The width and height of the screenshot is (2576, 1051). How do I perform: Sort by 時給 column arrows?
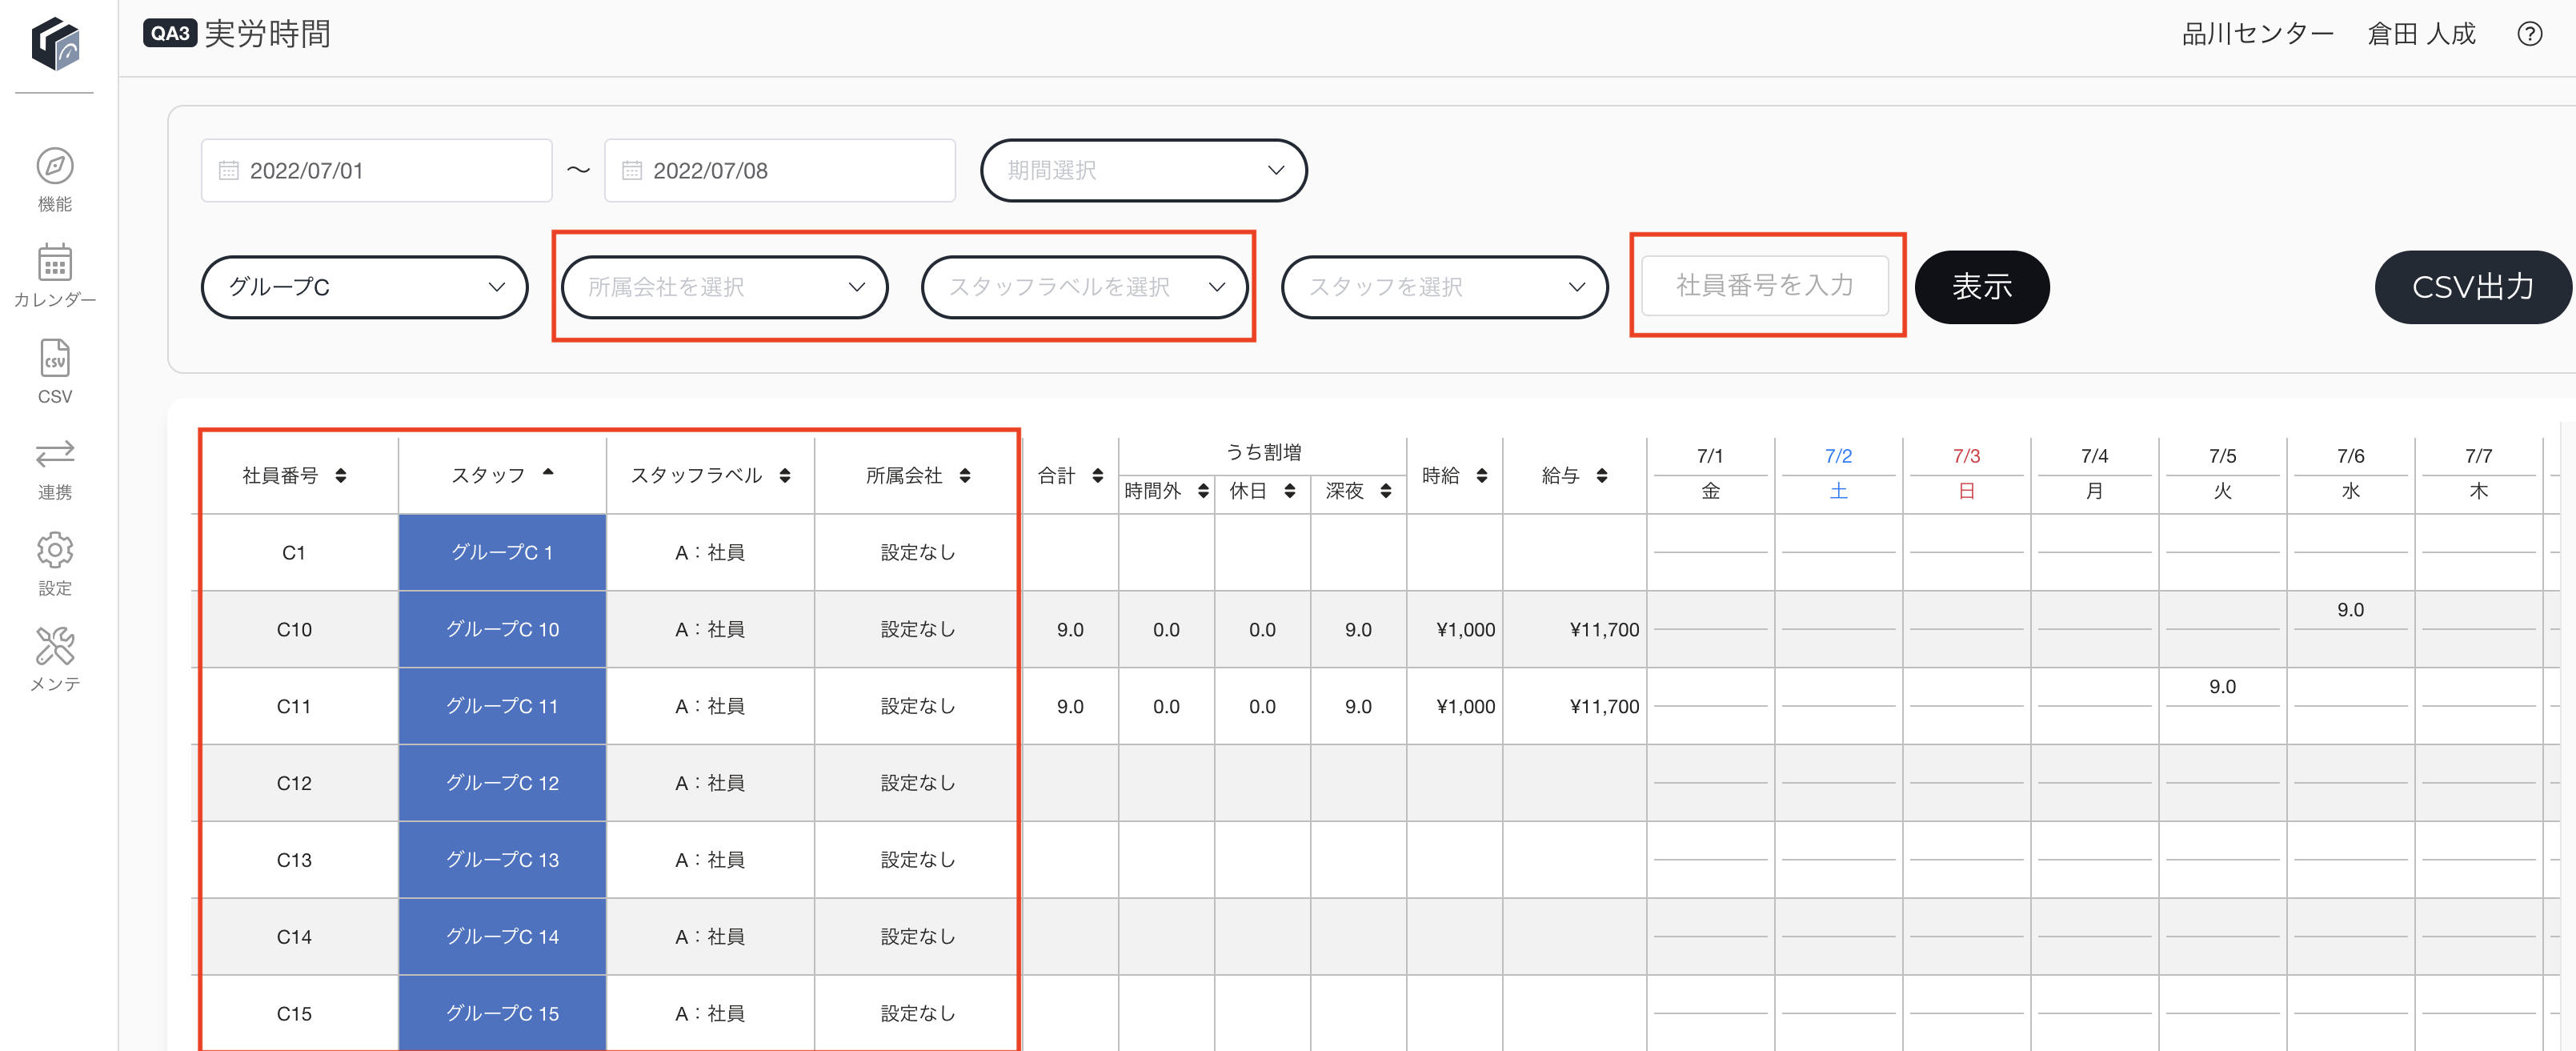(x=1482, y=475)
